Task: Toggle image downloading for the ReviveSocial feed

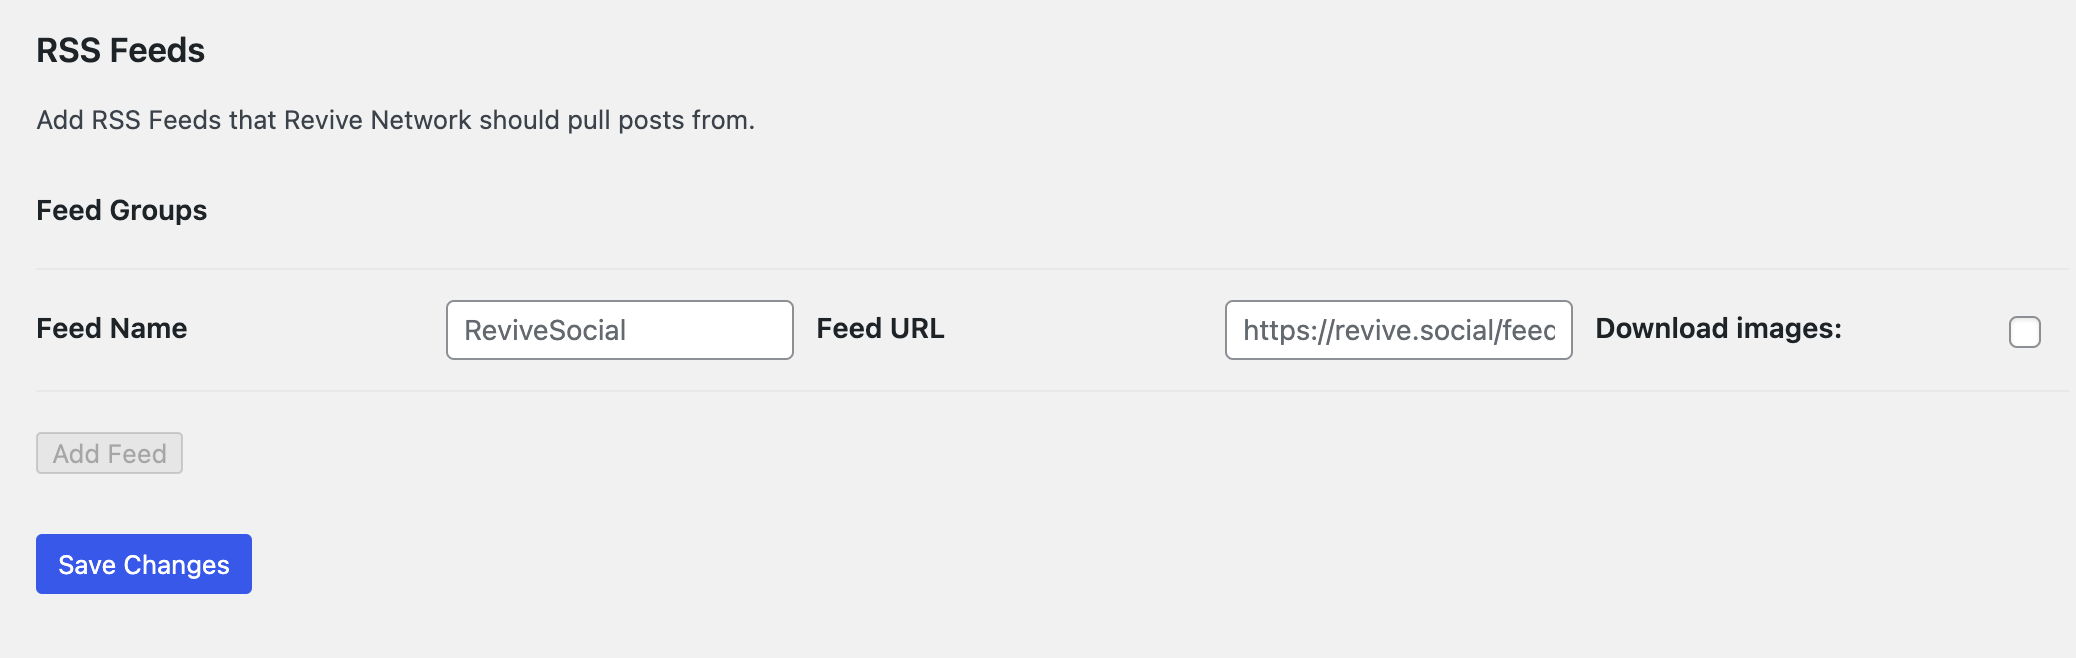Action: (x=2024, y=331)
